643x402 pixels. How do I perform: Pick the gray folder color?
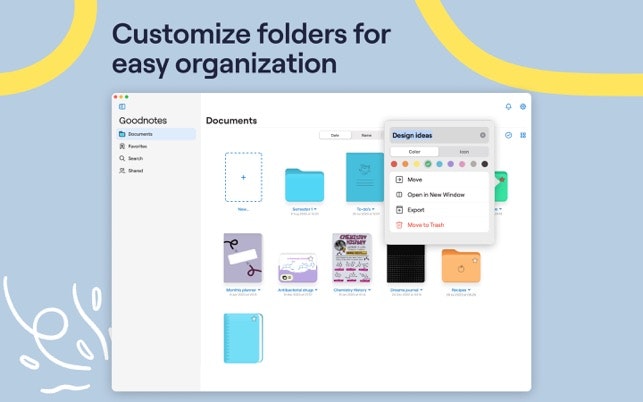coord(473,164)
